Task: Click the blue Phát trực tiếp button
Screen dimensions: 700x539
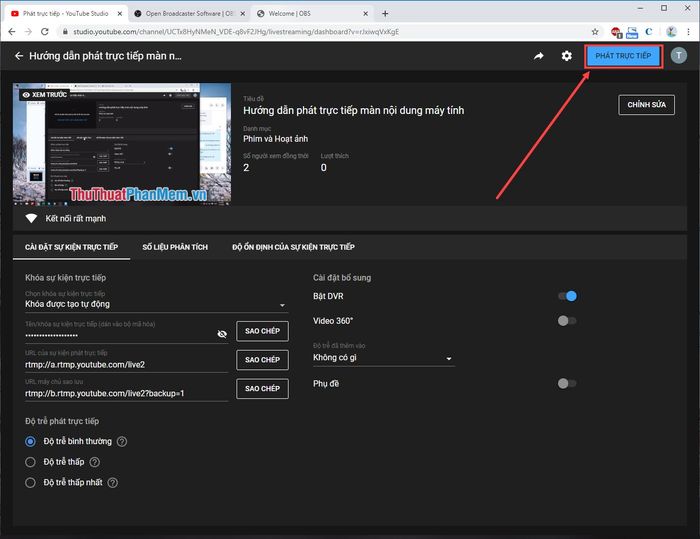Action: (623, 56)
